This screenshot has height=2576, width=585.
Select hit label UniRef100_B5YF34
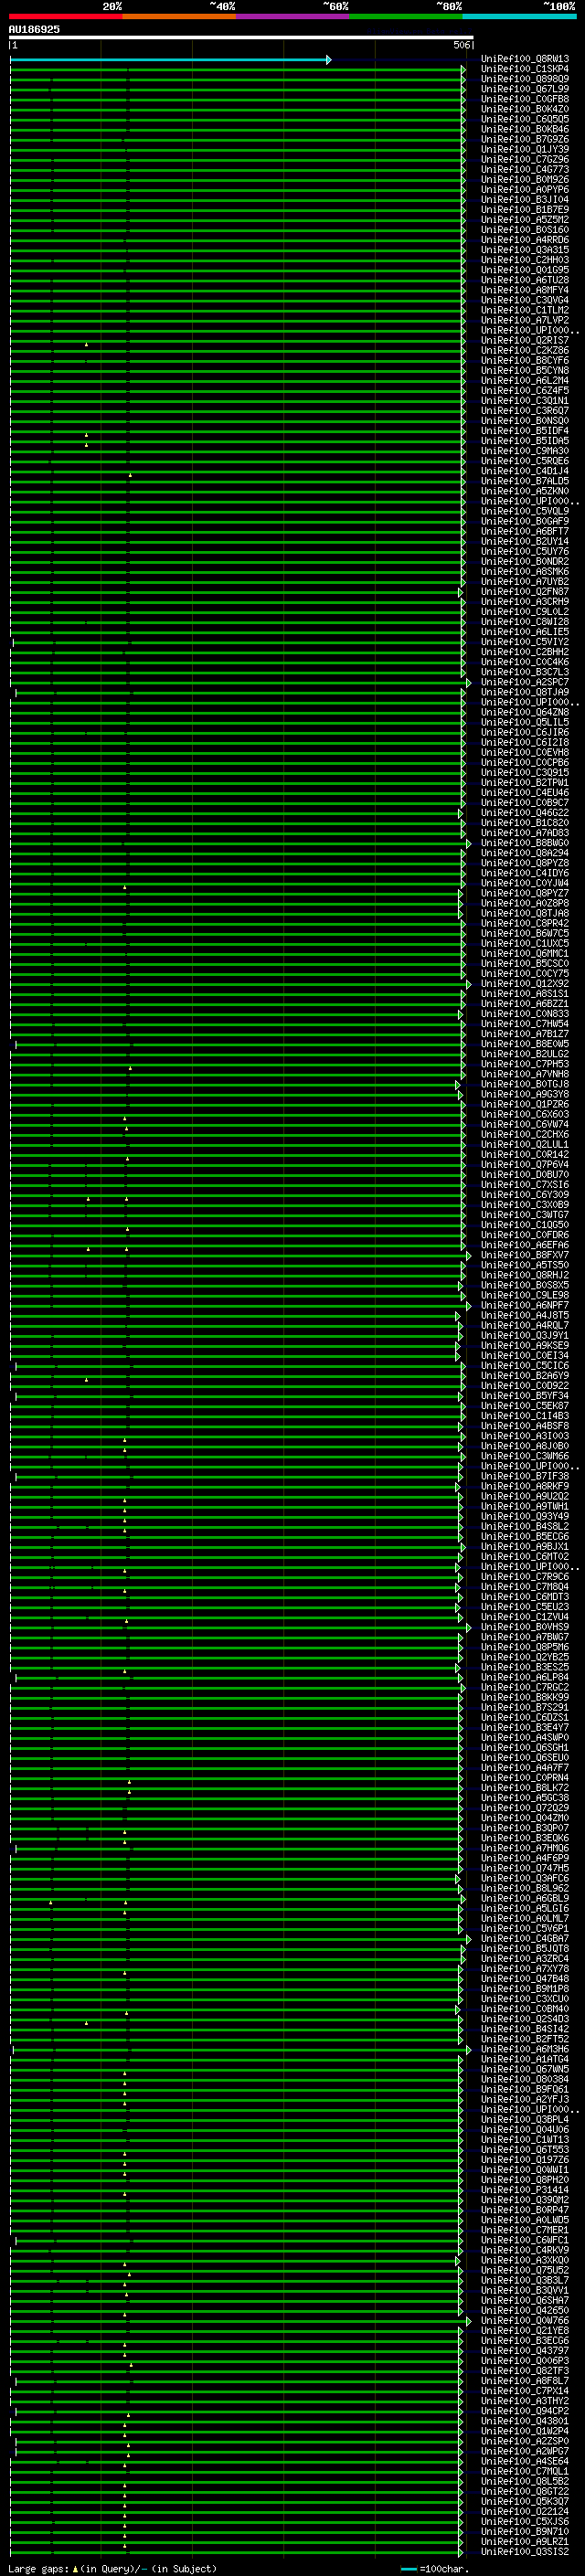point(525,1396)
